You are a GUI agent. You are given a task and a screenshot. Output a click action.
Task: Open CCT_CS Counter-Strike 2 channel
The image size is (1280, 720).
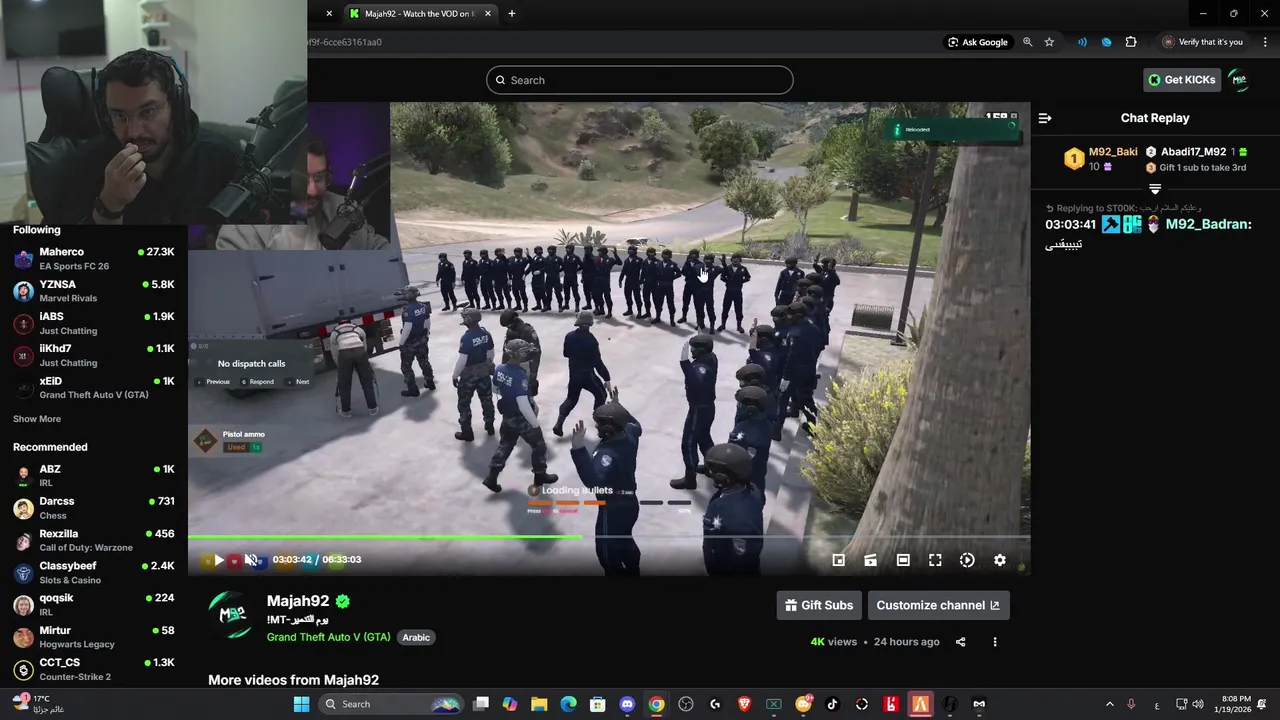(x=94, y=669)
